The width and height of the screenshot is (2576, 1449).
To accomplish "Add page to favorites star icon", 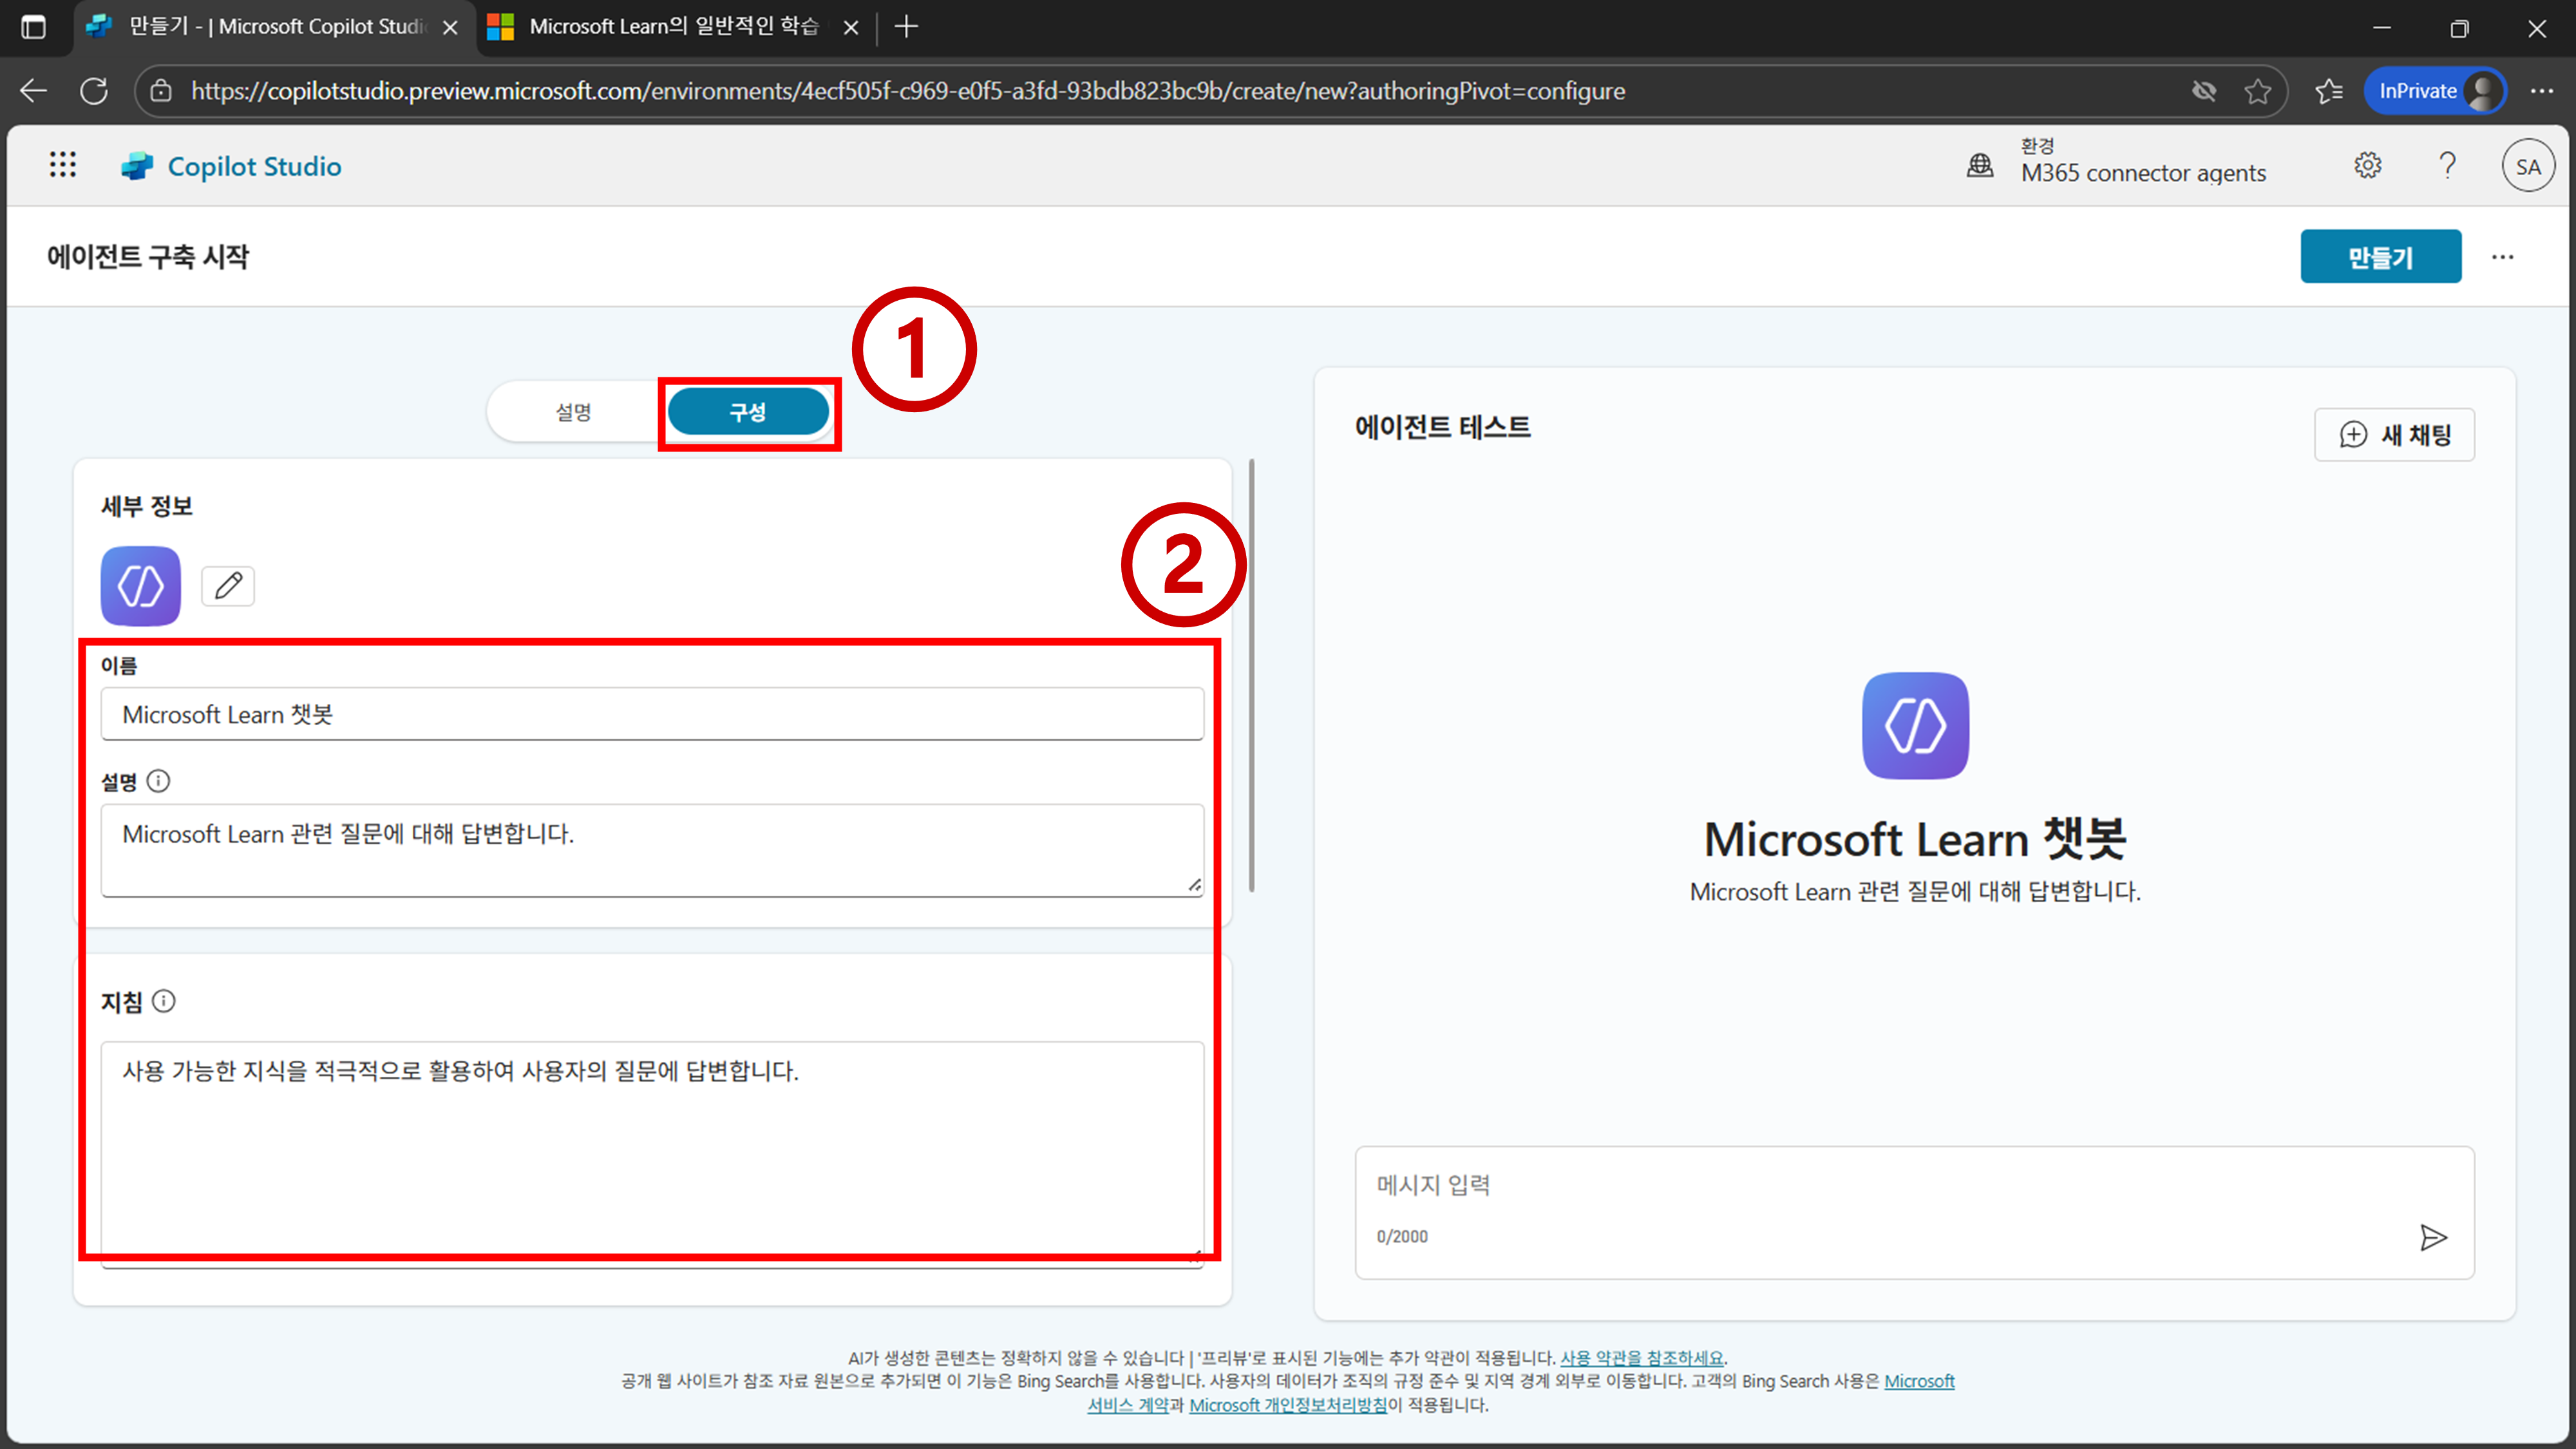I will coord(2257,91).
